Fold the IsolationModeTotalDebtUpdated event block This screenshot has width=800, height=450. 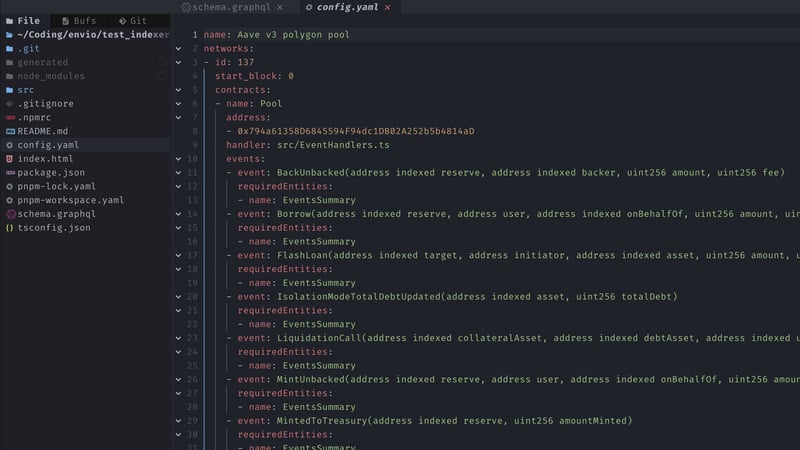pos(179,296)
